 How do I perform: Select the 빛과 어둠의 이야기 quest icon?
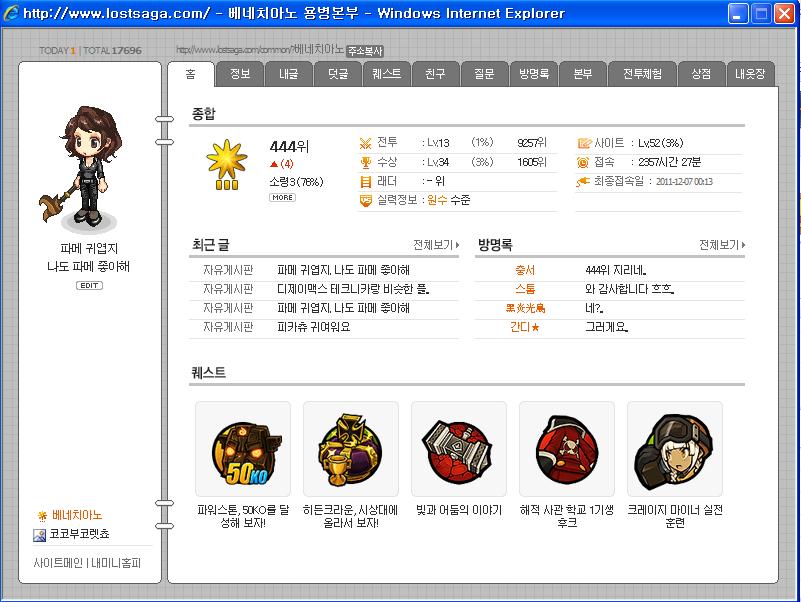(x=459, y=449)
